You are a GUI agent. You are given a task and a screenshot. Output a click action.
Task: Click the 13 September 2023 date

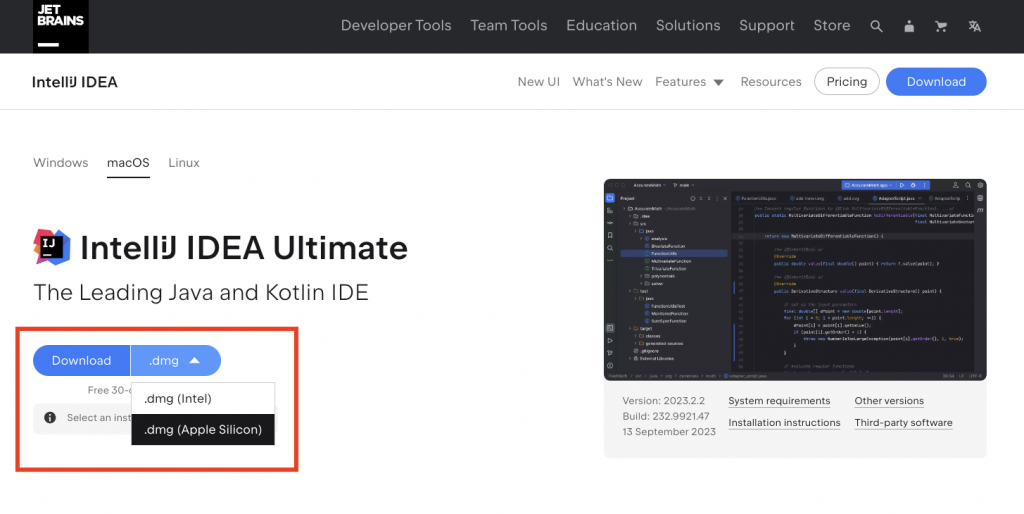(669, 432)
